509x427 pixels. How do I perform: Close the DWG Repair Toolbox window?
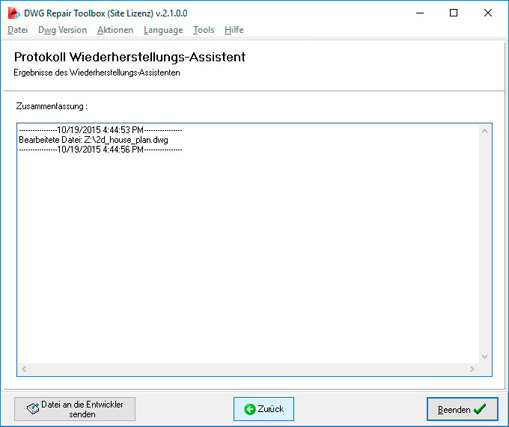(488, 13)
